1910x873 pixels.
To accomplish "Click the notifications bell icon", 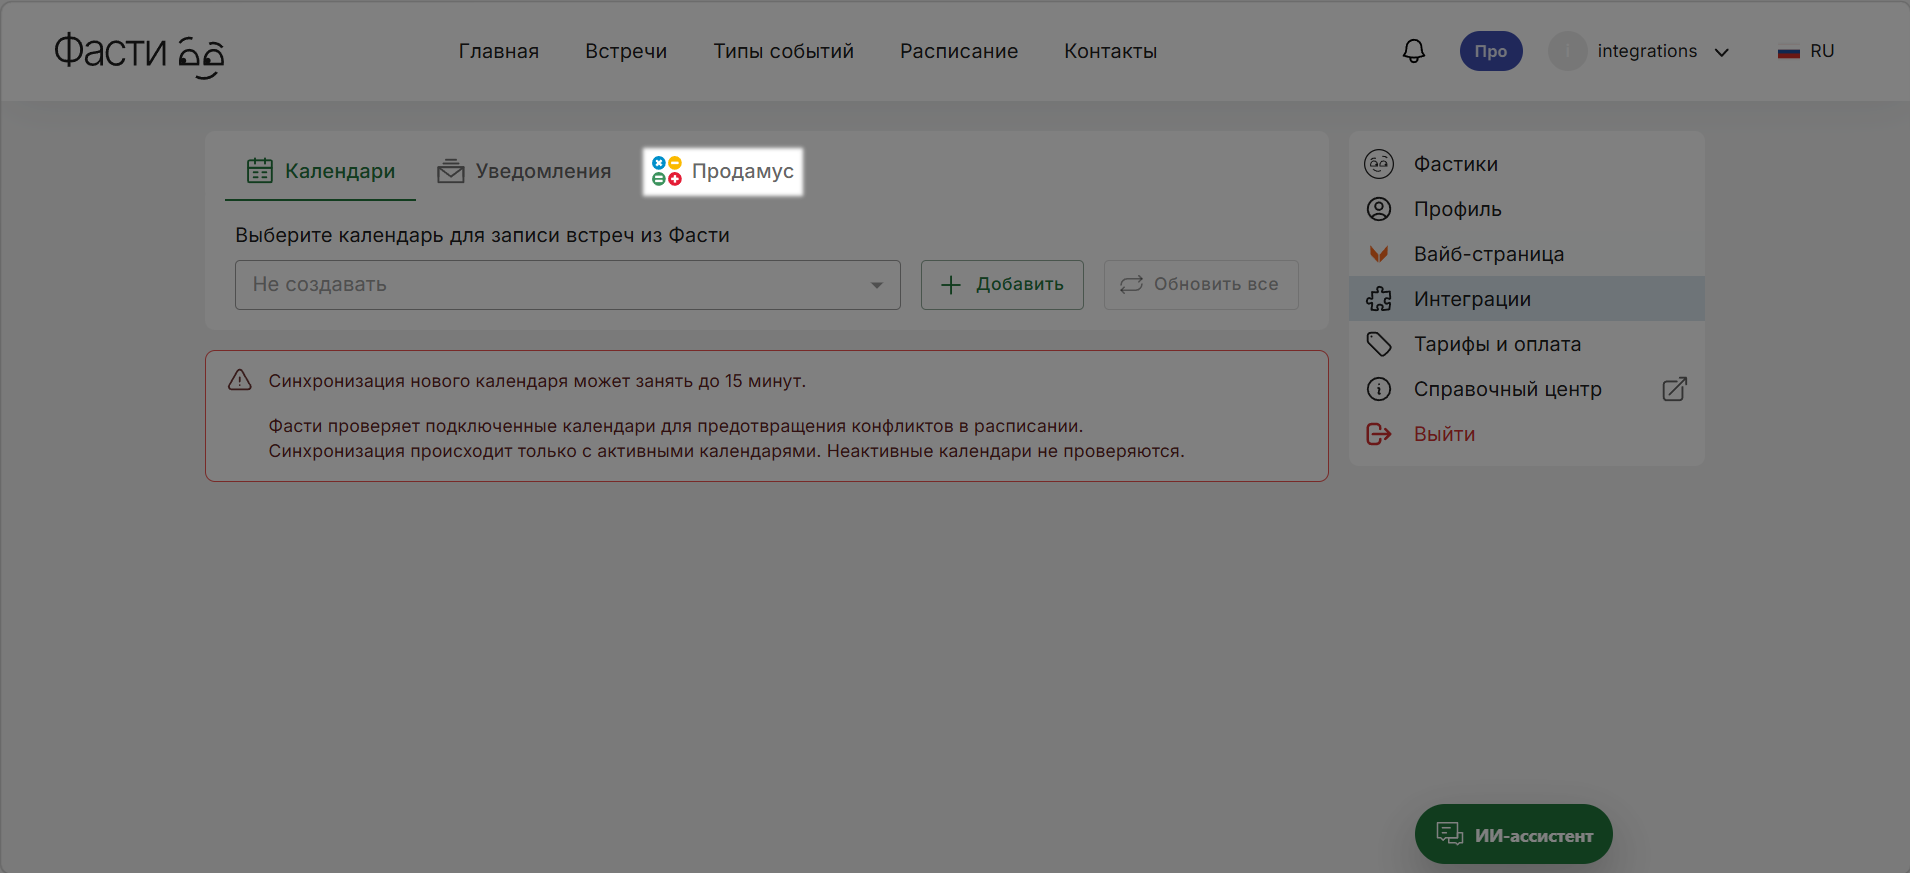I will [x=1413, y=51].
